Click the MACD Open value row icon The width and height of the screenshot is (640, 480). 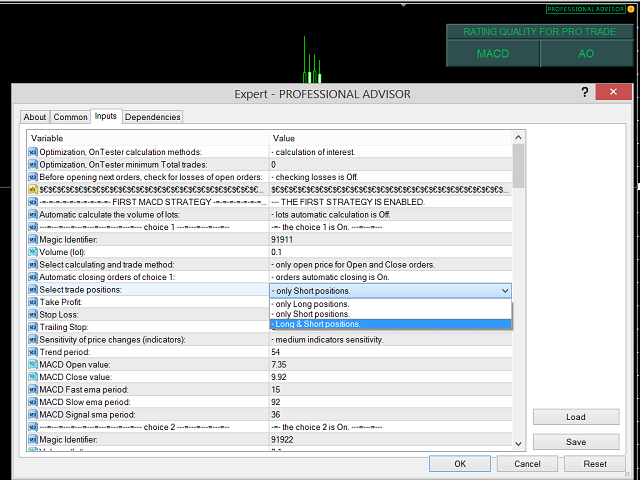(32, 365)
